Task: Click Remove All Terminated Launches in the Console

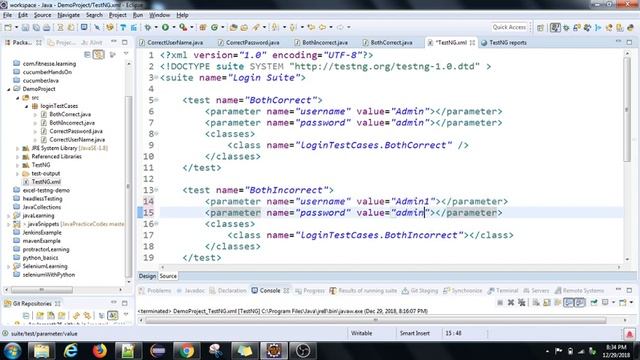Action: coord(521,302)
